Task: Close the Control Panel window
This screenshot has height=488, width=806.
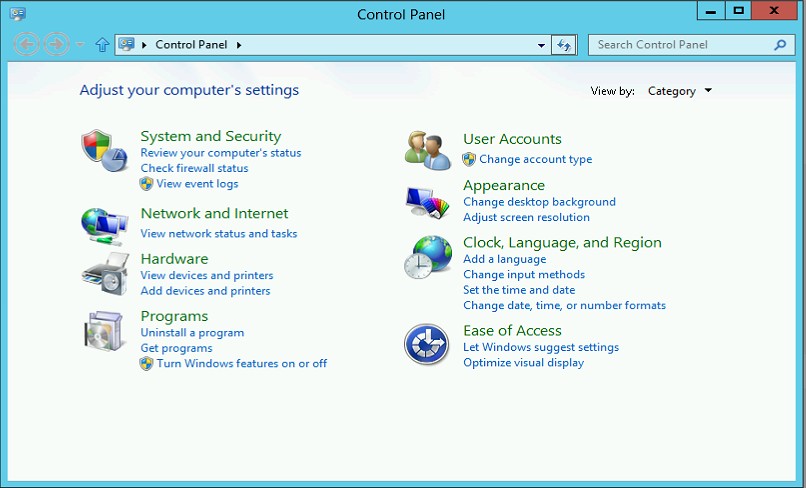Action: pos(774,10)
